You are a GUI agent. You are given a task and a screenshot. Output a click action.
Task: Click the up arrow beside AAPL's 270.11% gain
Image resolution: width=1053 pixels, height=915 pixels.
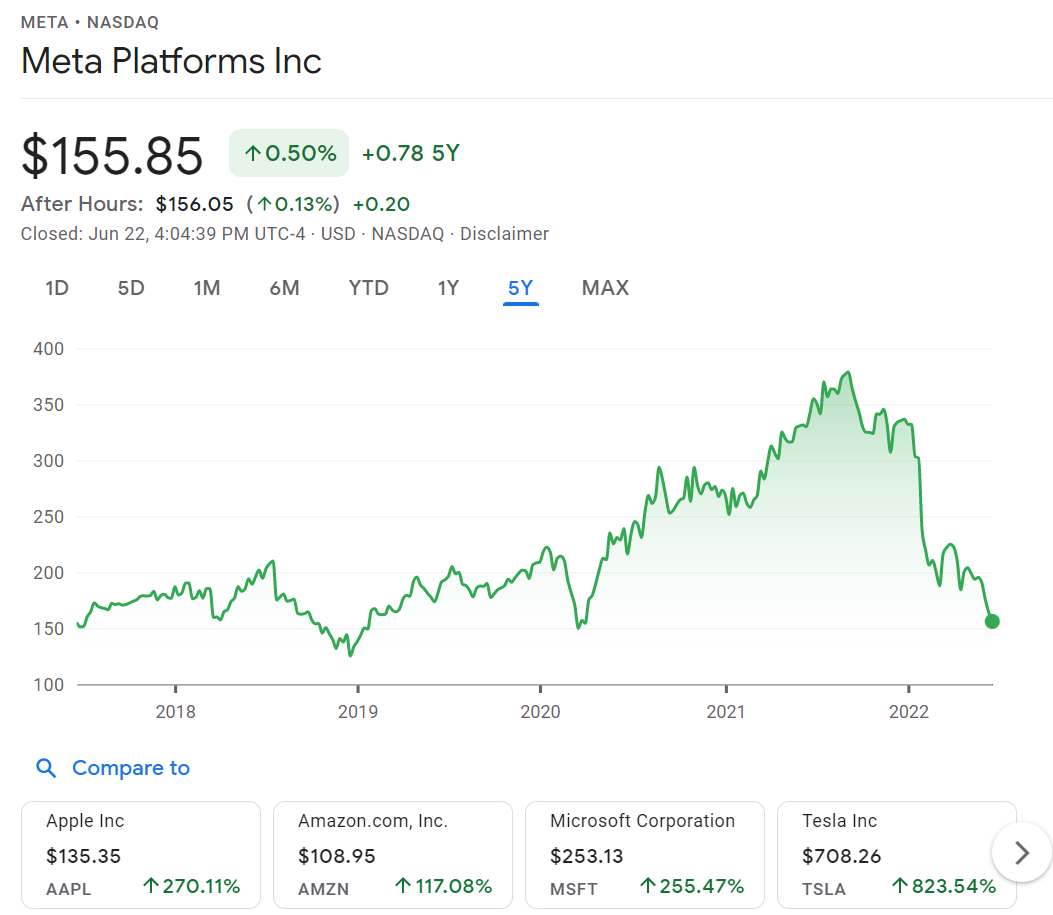click(x=150, y=886)
